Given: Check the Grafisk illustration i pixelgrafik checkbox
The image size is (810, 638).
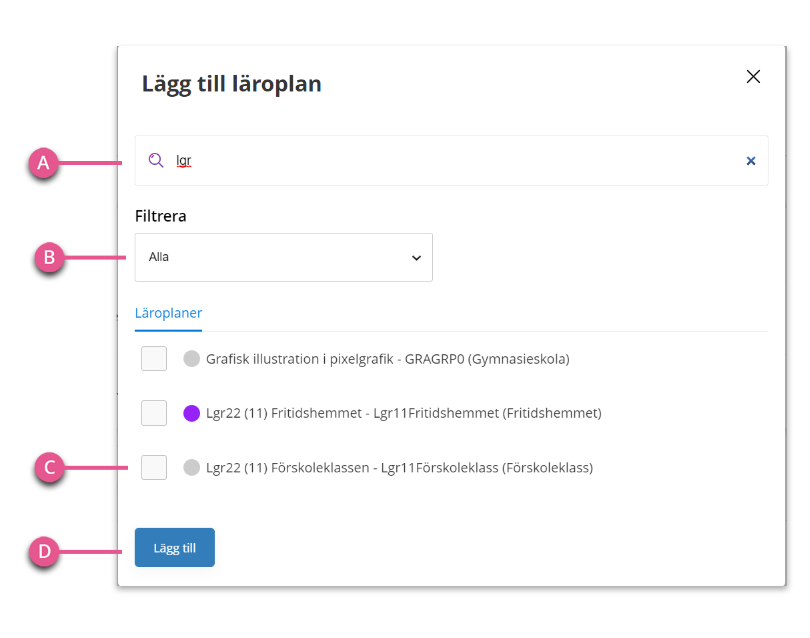Looking at the screenshot, I should [154, 359].
